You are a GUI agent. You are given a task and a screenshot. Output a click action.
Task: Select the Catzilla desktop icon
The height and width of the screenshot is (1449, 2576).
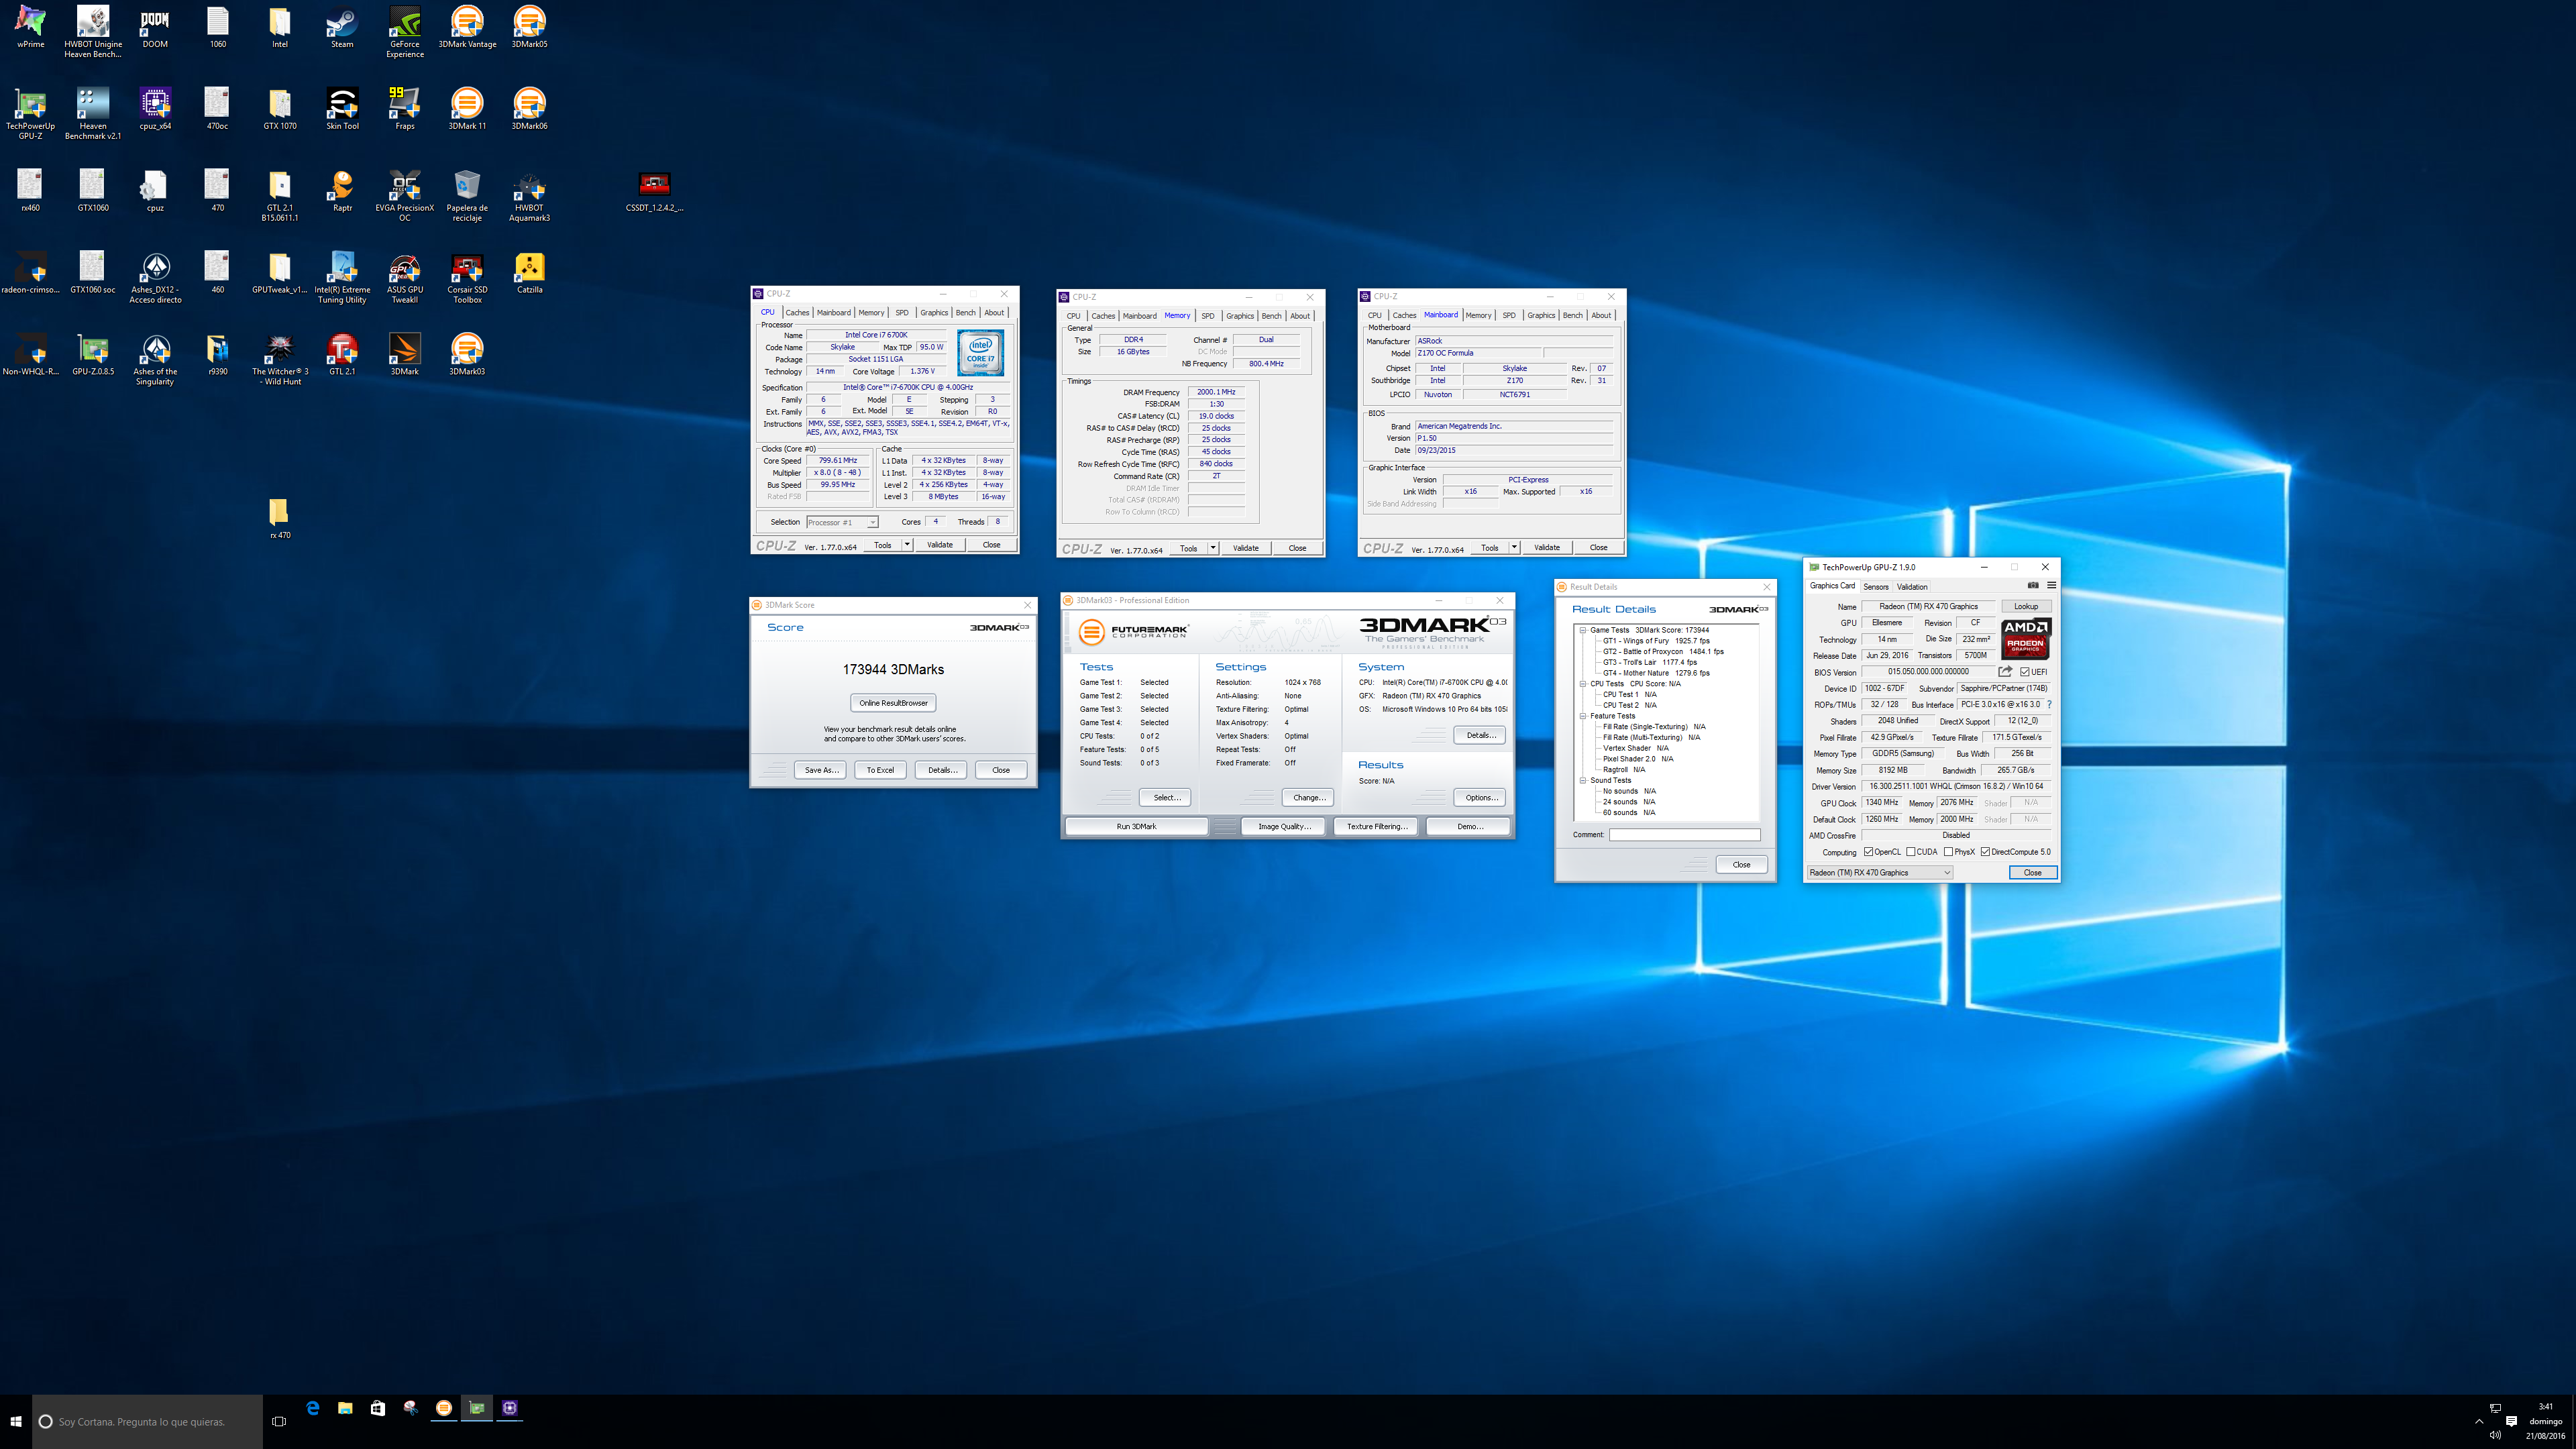pyautogui.click(x=529, y=273)
